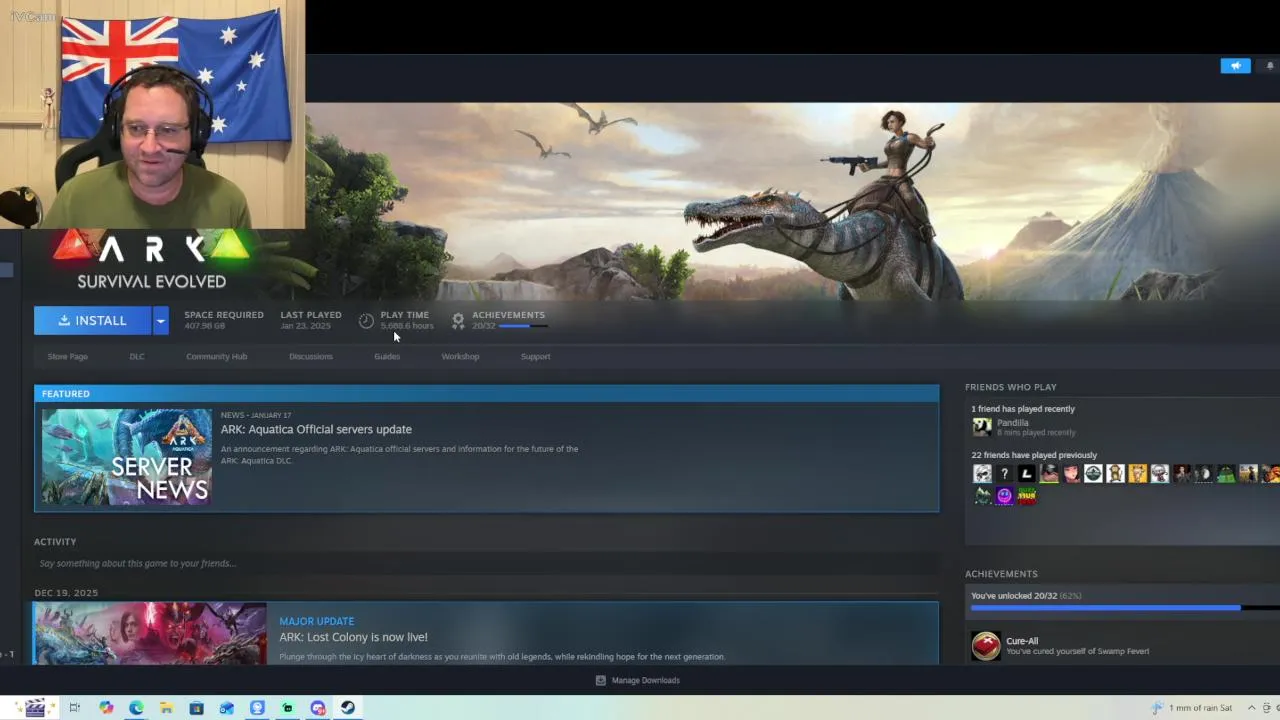Open the clapperboard video app on taskbar
The width and height of the screenshot is (1280, 720).
pos(35,708)
